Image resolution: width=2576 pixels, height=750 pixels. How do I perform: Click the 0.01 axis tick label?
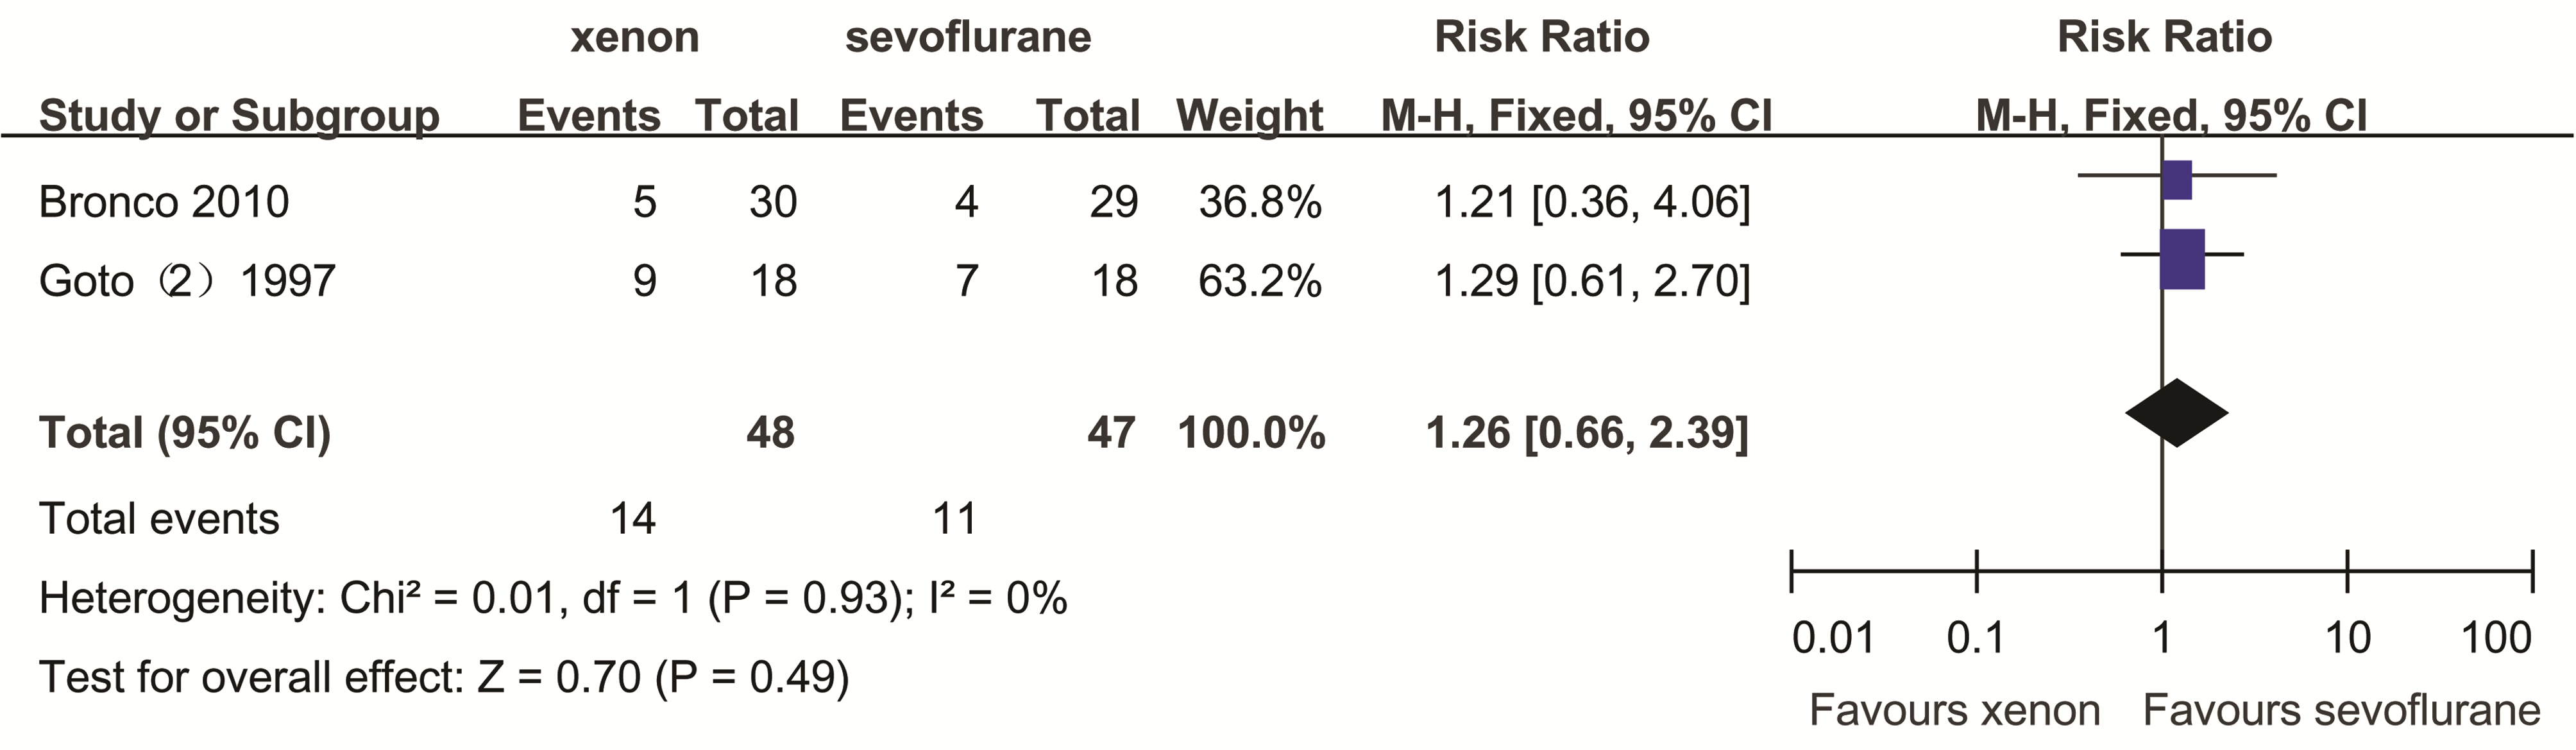coord(1833,638)
